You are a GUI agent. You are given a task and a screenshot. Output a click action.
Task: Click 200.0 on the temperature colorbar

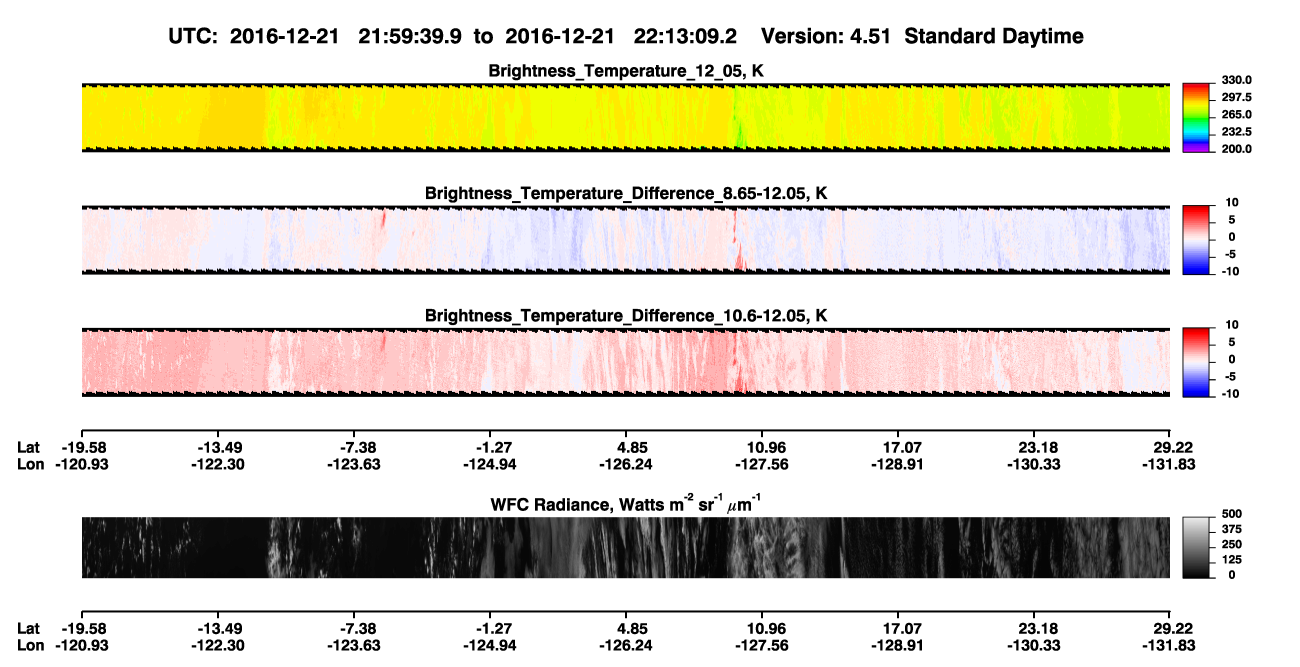(x=1237, y=149)
